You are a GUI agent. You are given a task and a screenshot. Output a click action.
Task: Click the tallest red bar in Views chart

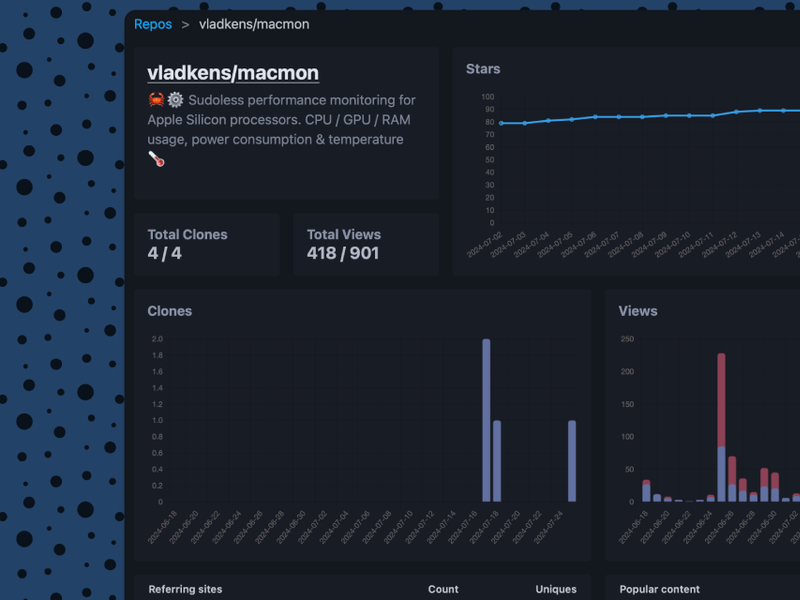click(x=721, y=399)
